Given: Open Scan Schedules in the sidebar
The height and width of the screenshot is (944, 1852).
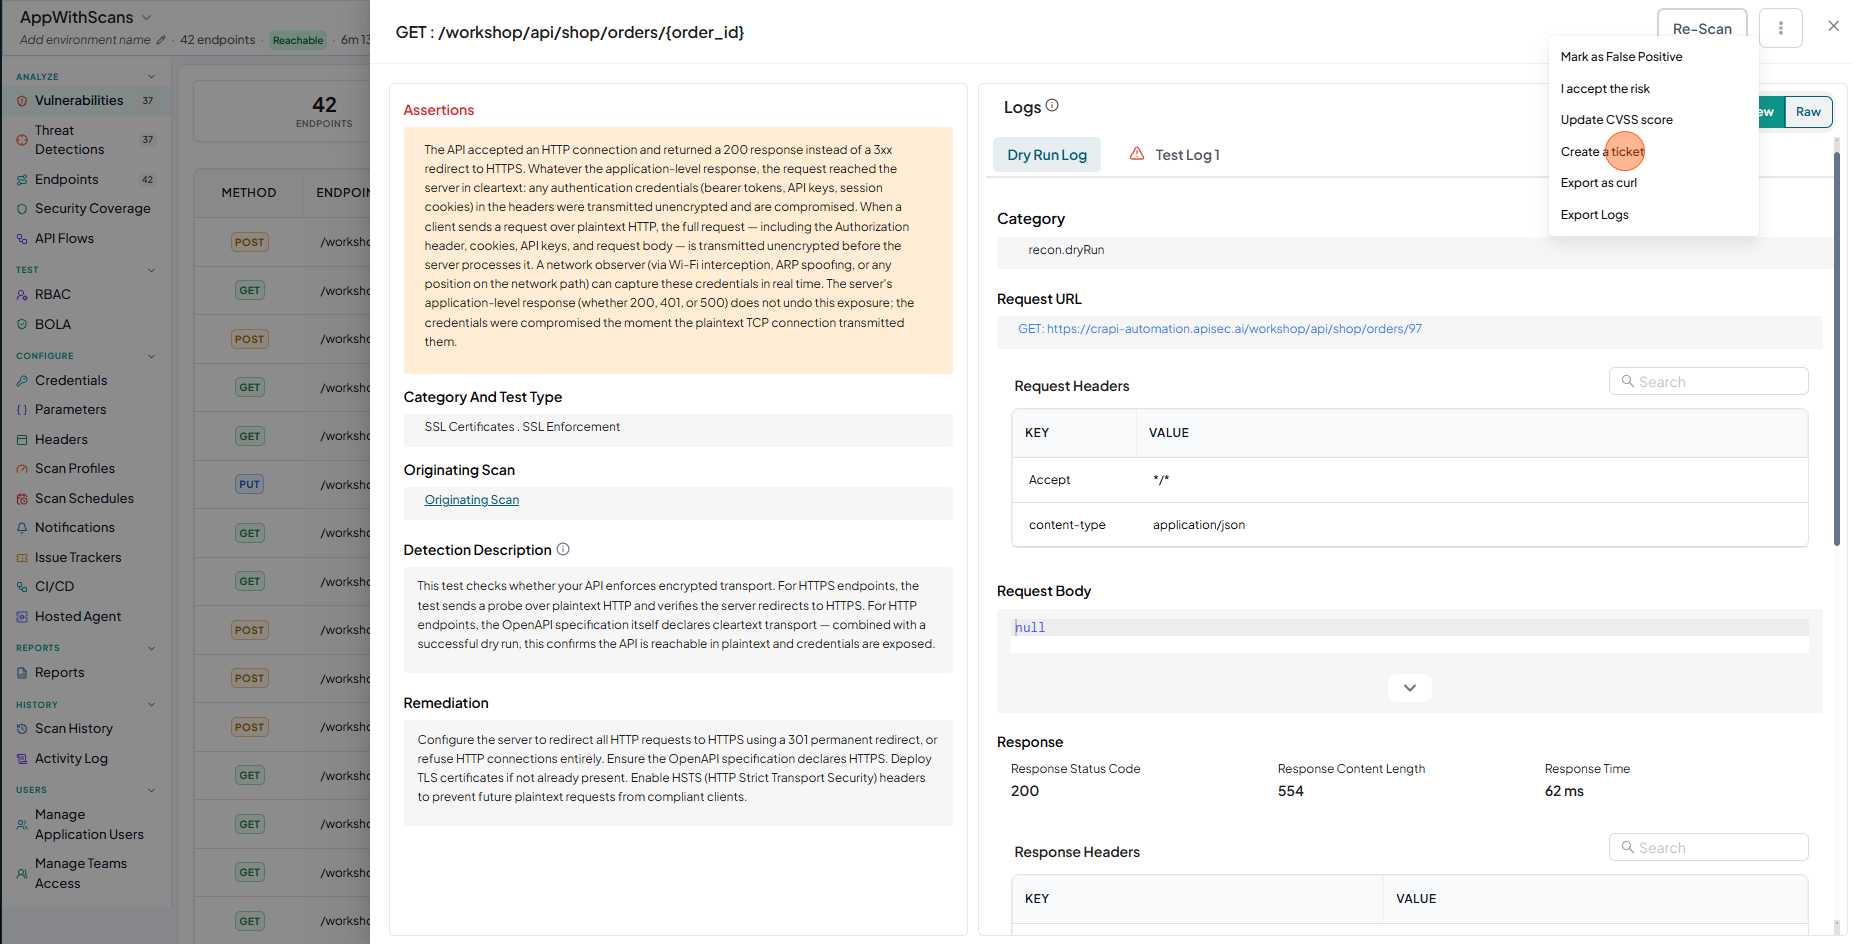Looking at the screenshot, I should click(84, 498).
